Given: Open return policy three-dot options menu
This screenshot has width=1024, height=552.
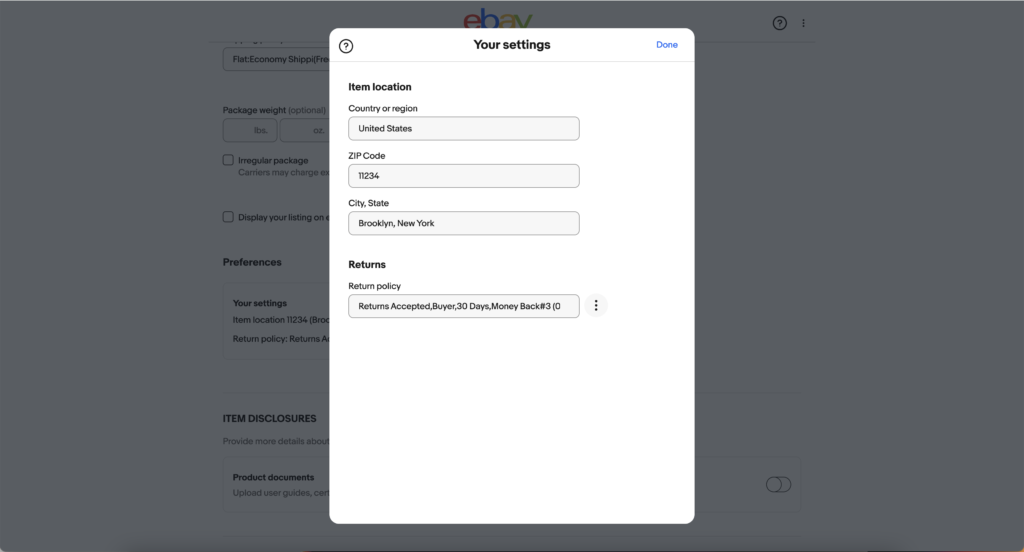Looking at the screenshot, I should tap(596, 306).
